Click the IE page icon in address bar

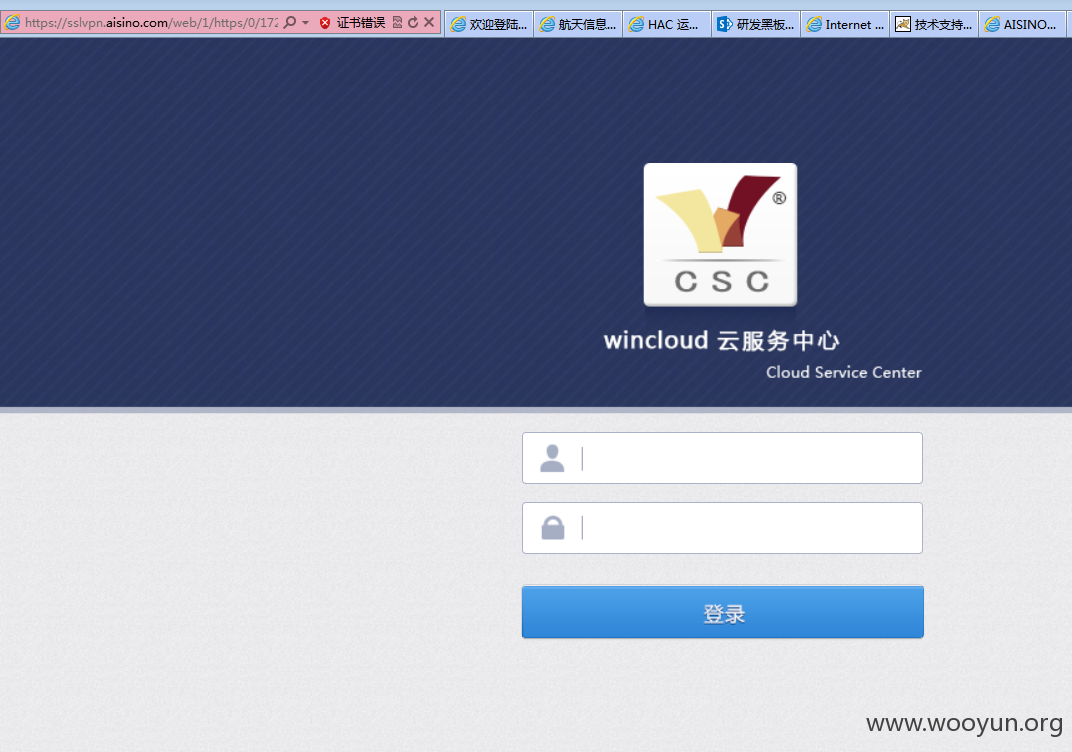(12, 23)
